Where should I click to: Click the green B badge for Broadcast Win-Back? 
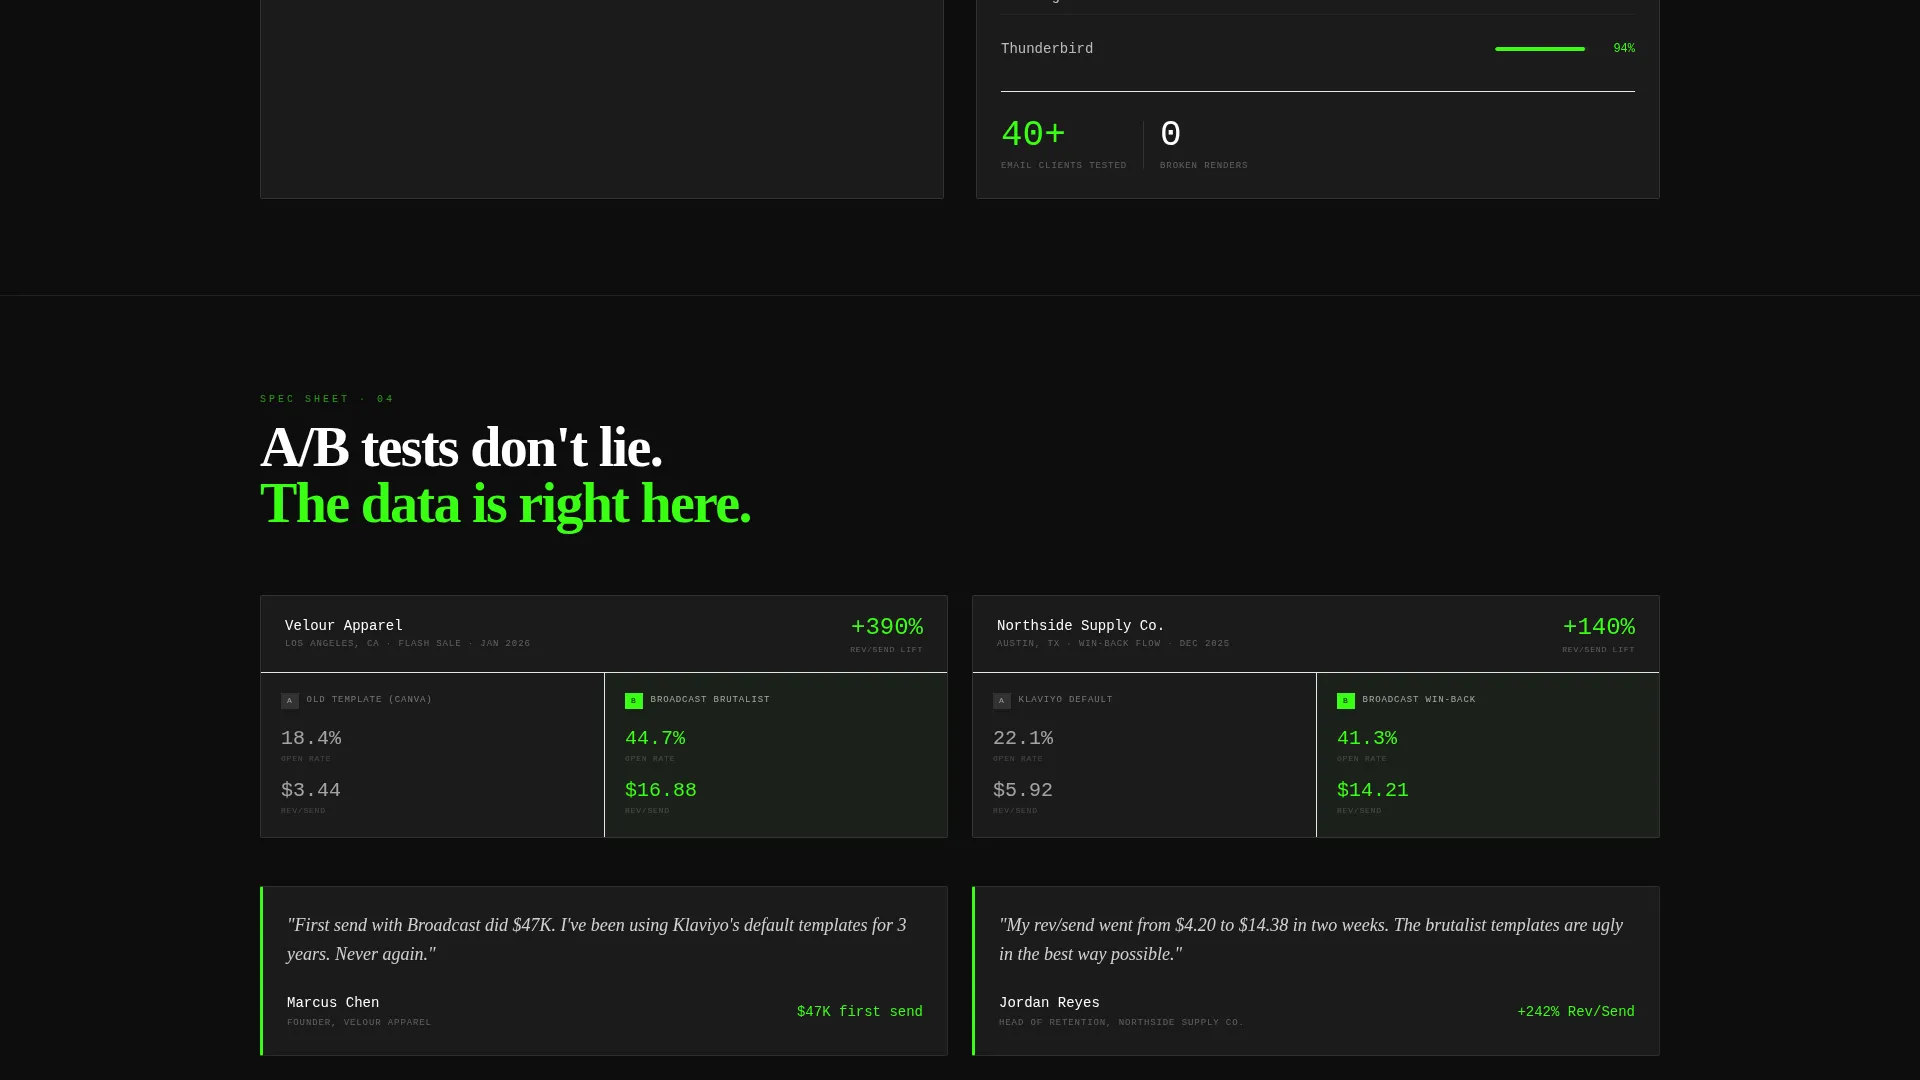pyautogui.click(x=1345, y=701)
